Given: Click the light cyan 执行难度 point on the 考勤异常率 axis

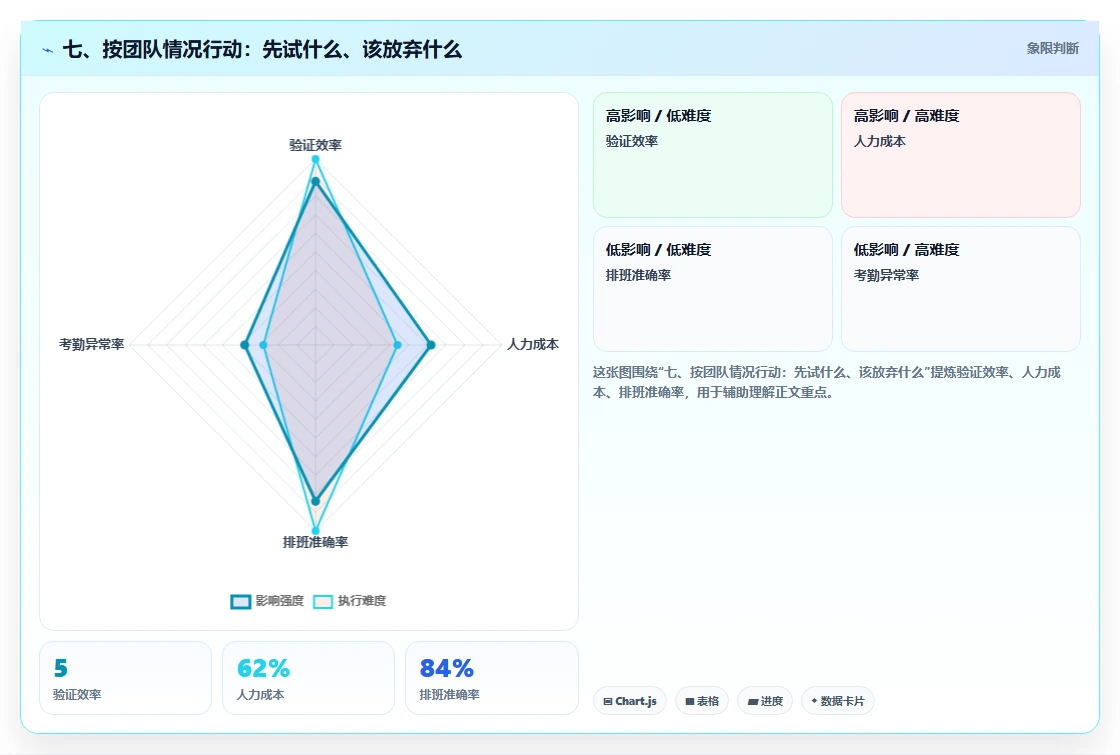Looking at the screenshot, I should click(264, 345).
